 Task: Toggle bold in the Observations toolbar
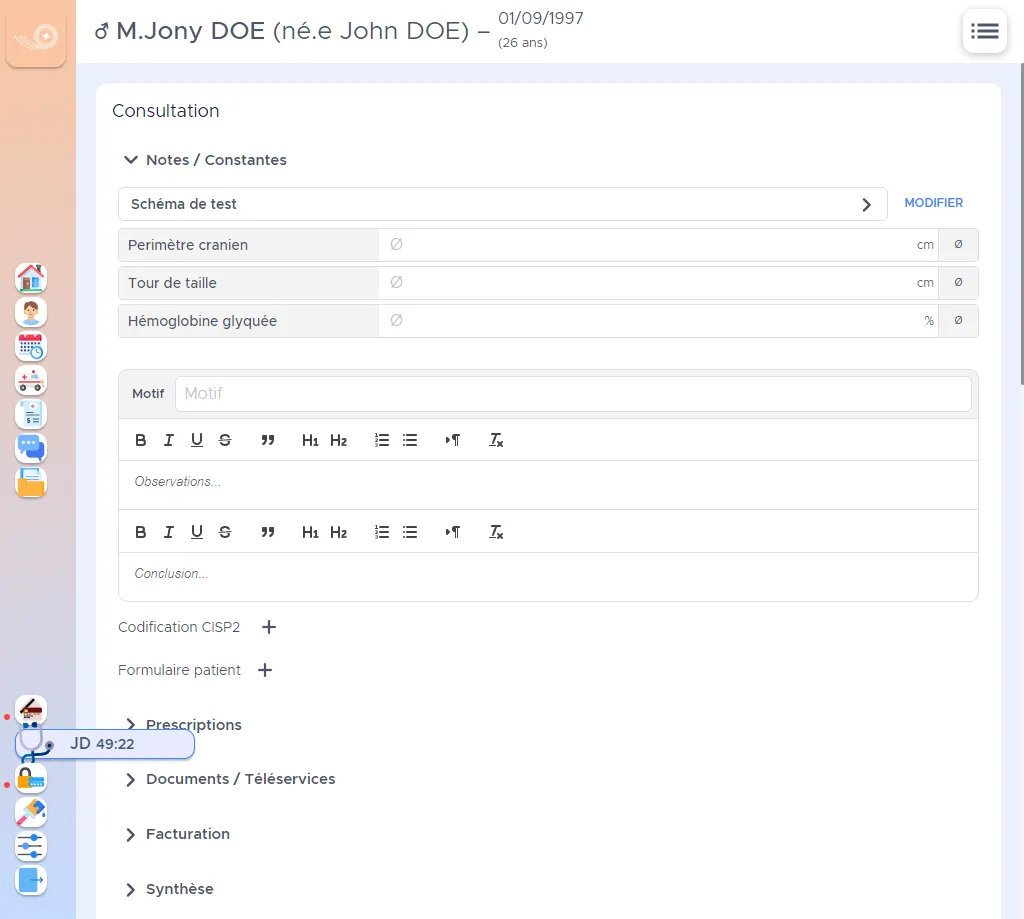point(140,440)
